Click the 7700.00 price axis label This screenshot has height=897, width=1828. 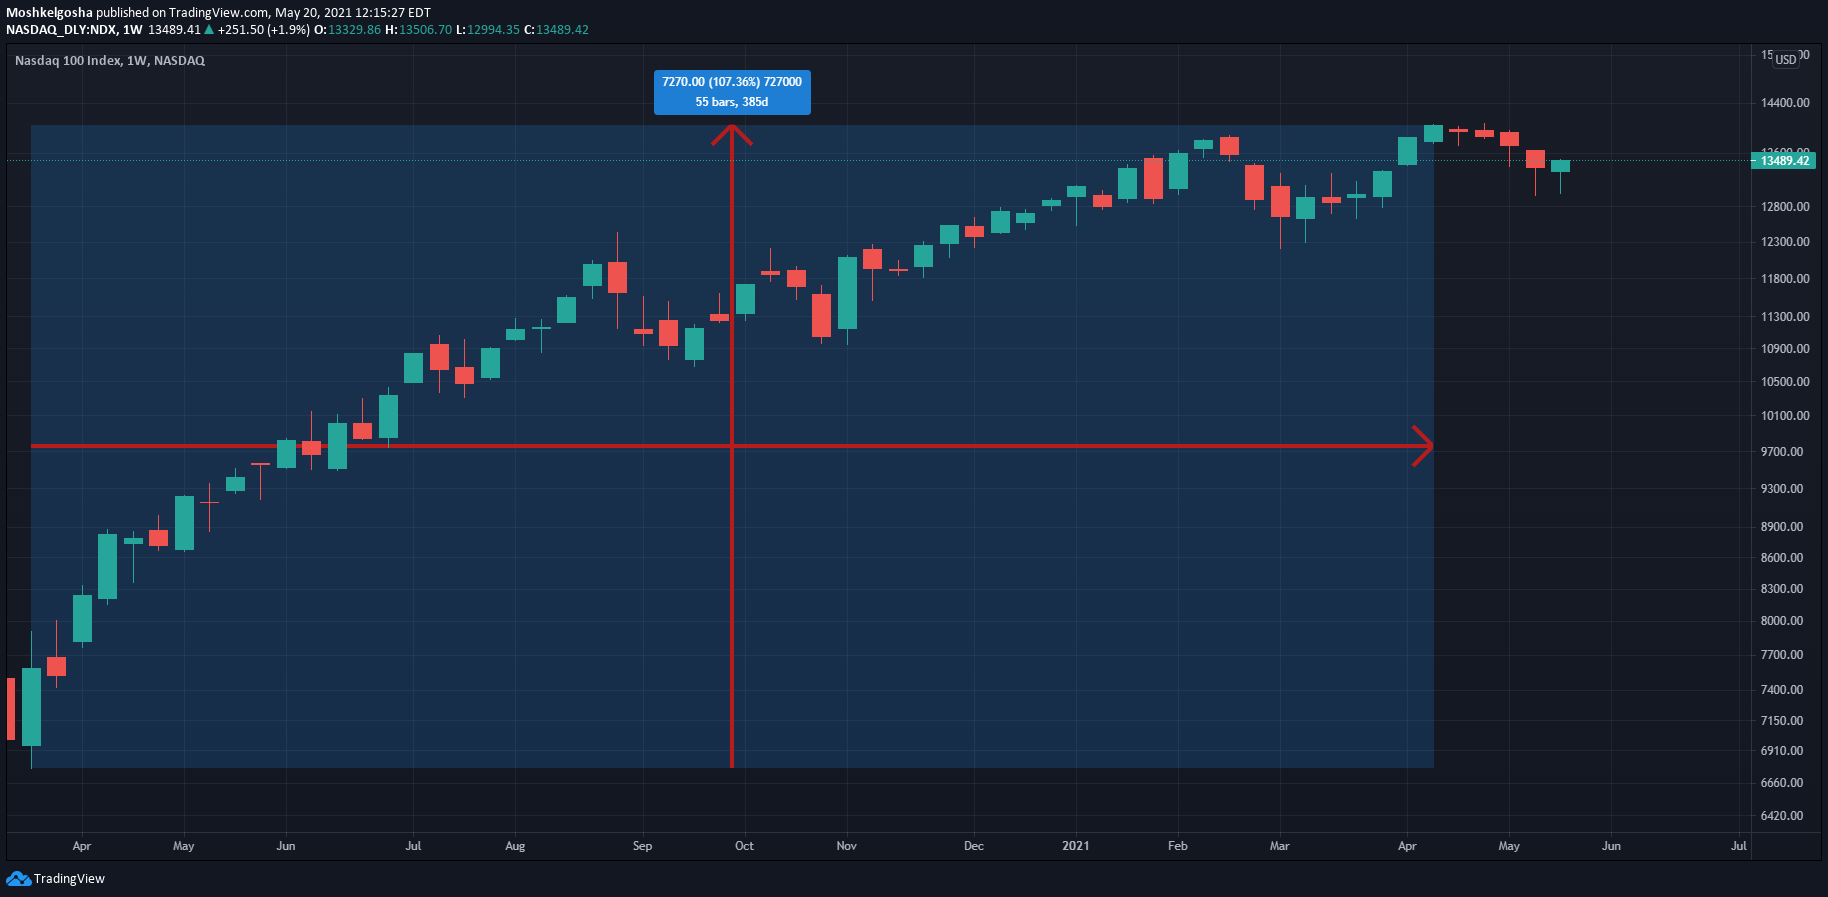(x=1782, y=655)
